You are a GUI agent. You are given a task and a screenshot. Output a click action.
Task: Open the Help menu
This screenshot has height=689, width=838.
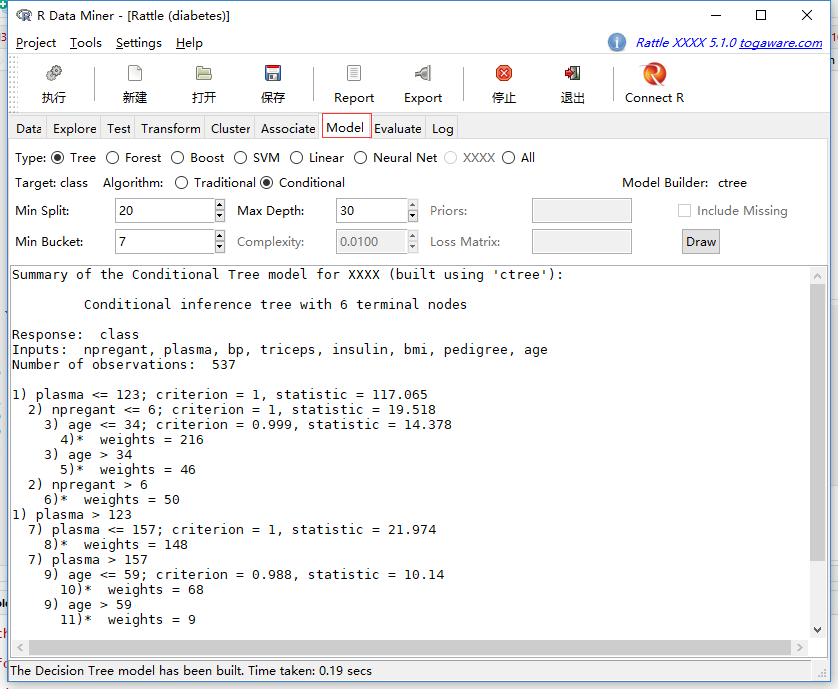189,43
